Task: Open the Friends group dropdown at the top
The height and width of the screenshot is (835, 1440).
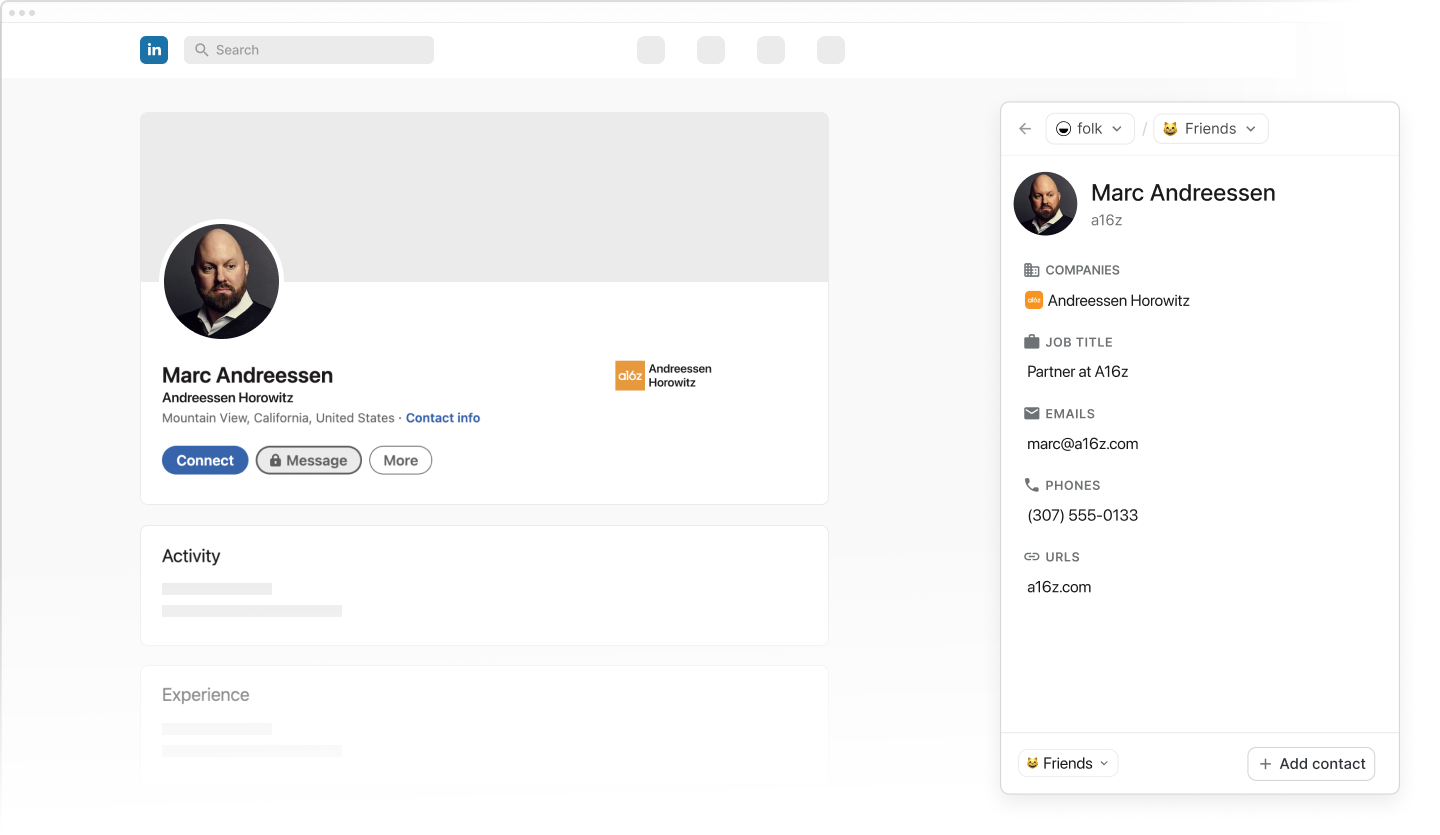Action: (1210, 128)
